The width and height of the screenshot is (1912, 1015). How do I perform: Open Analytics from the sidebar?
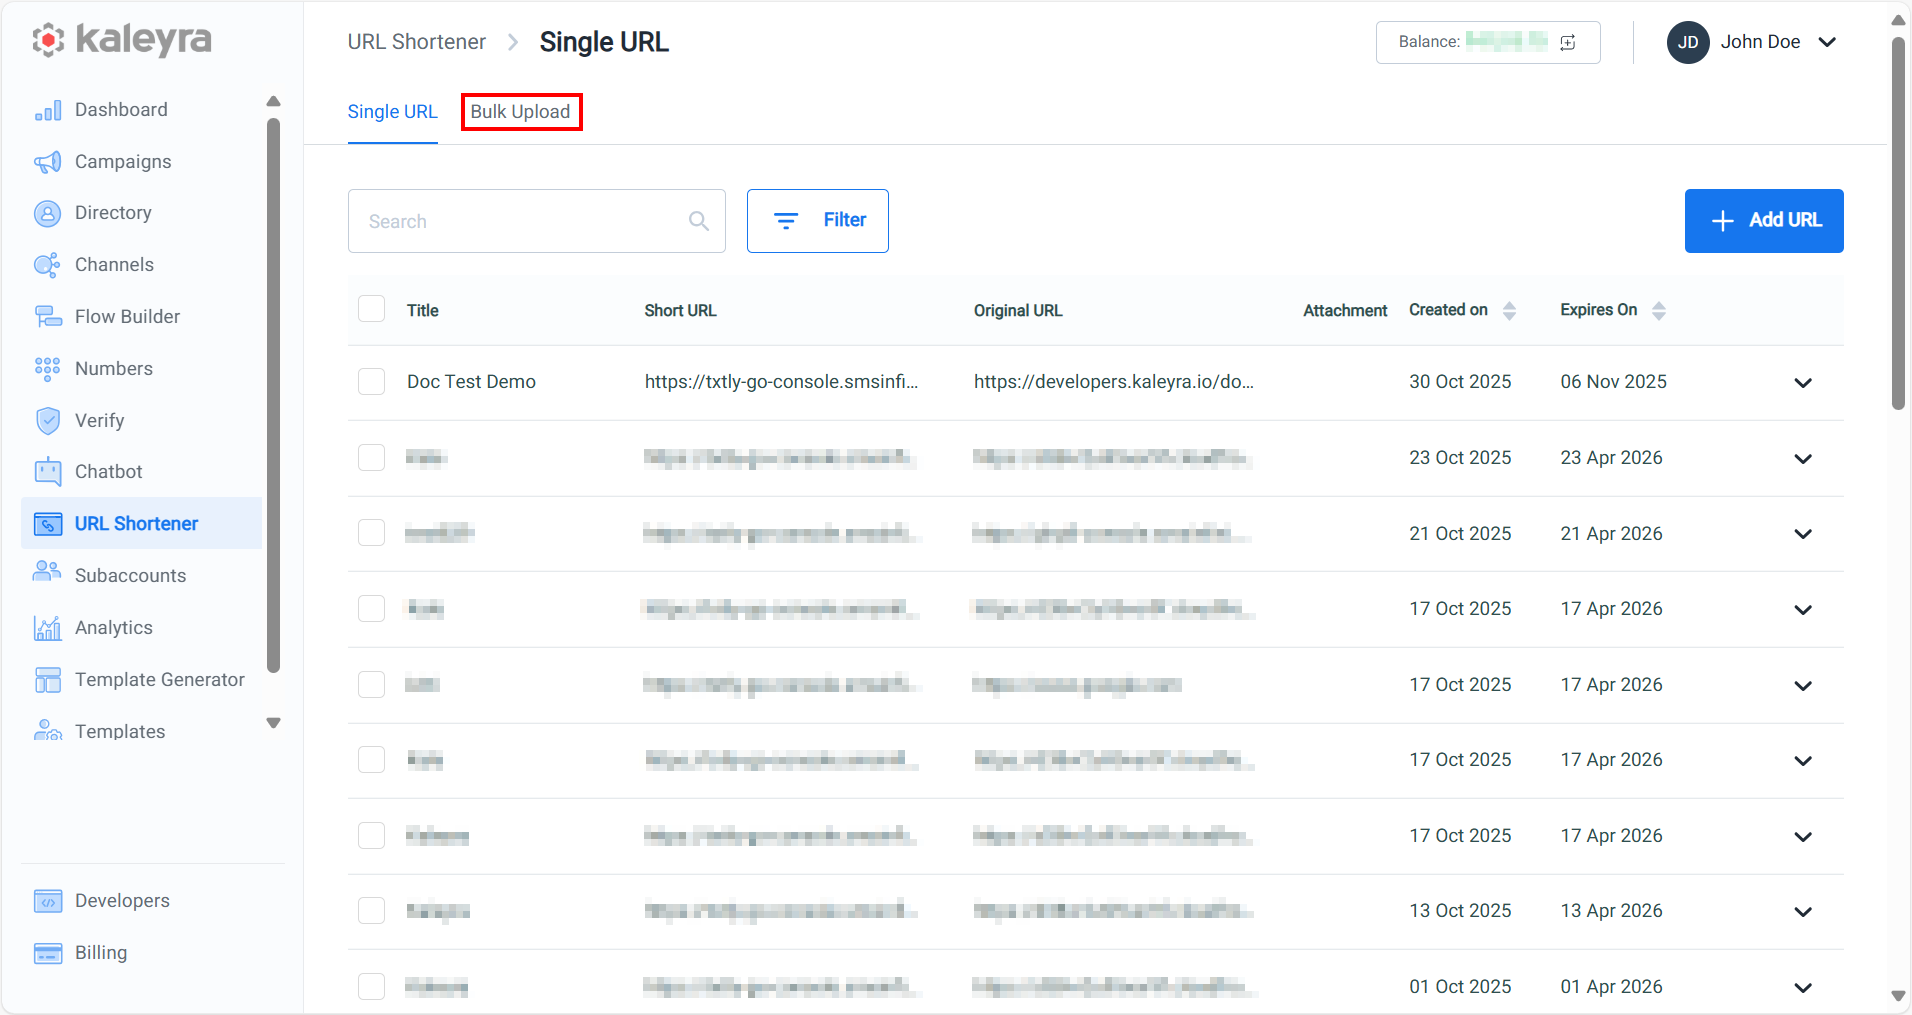(114, 628)
